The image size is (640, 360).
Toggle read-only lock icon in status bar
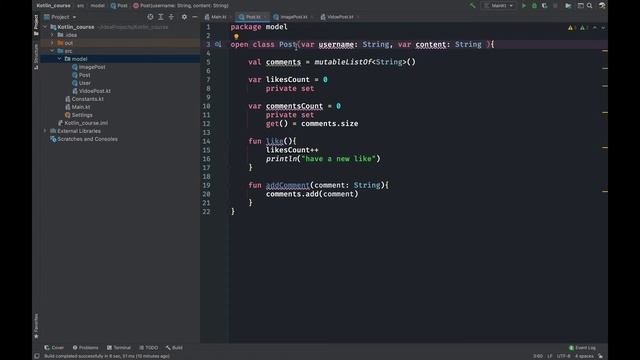click(x=600, y=356)
